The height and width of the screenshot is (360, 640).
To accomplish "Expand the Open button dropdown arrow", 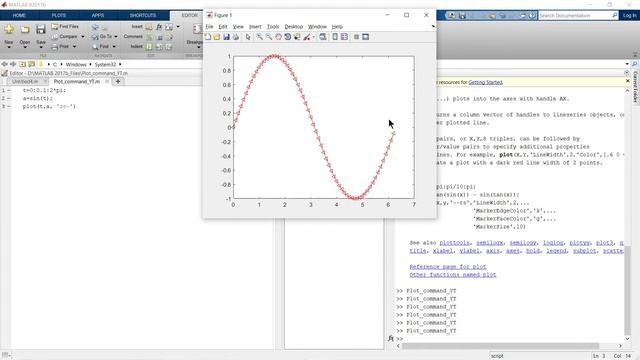I will (x=25, y=48).
